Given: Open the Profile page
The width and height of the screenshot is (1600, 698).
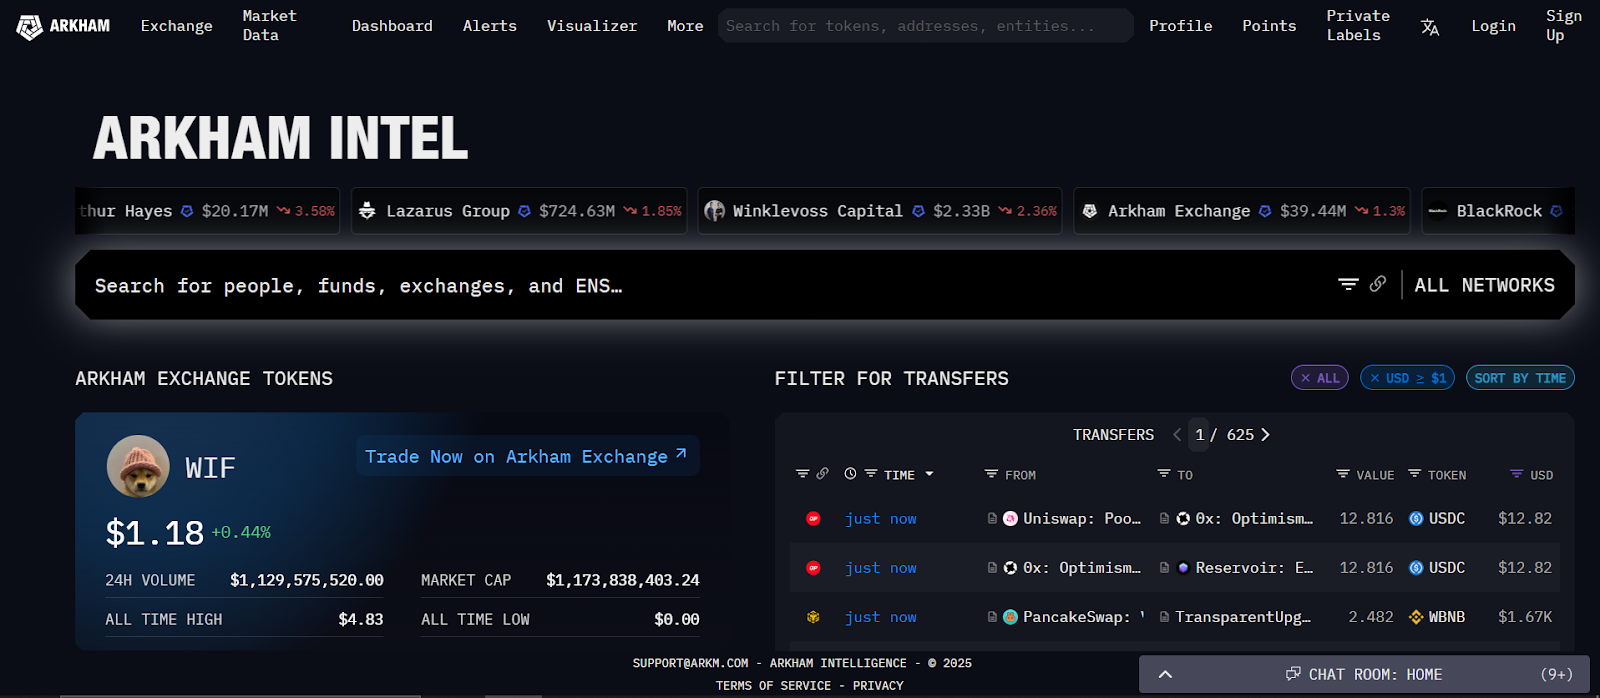Looking at the screenshot, I should click(1180, 26).
